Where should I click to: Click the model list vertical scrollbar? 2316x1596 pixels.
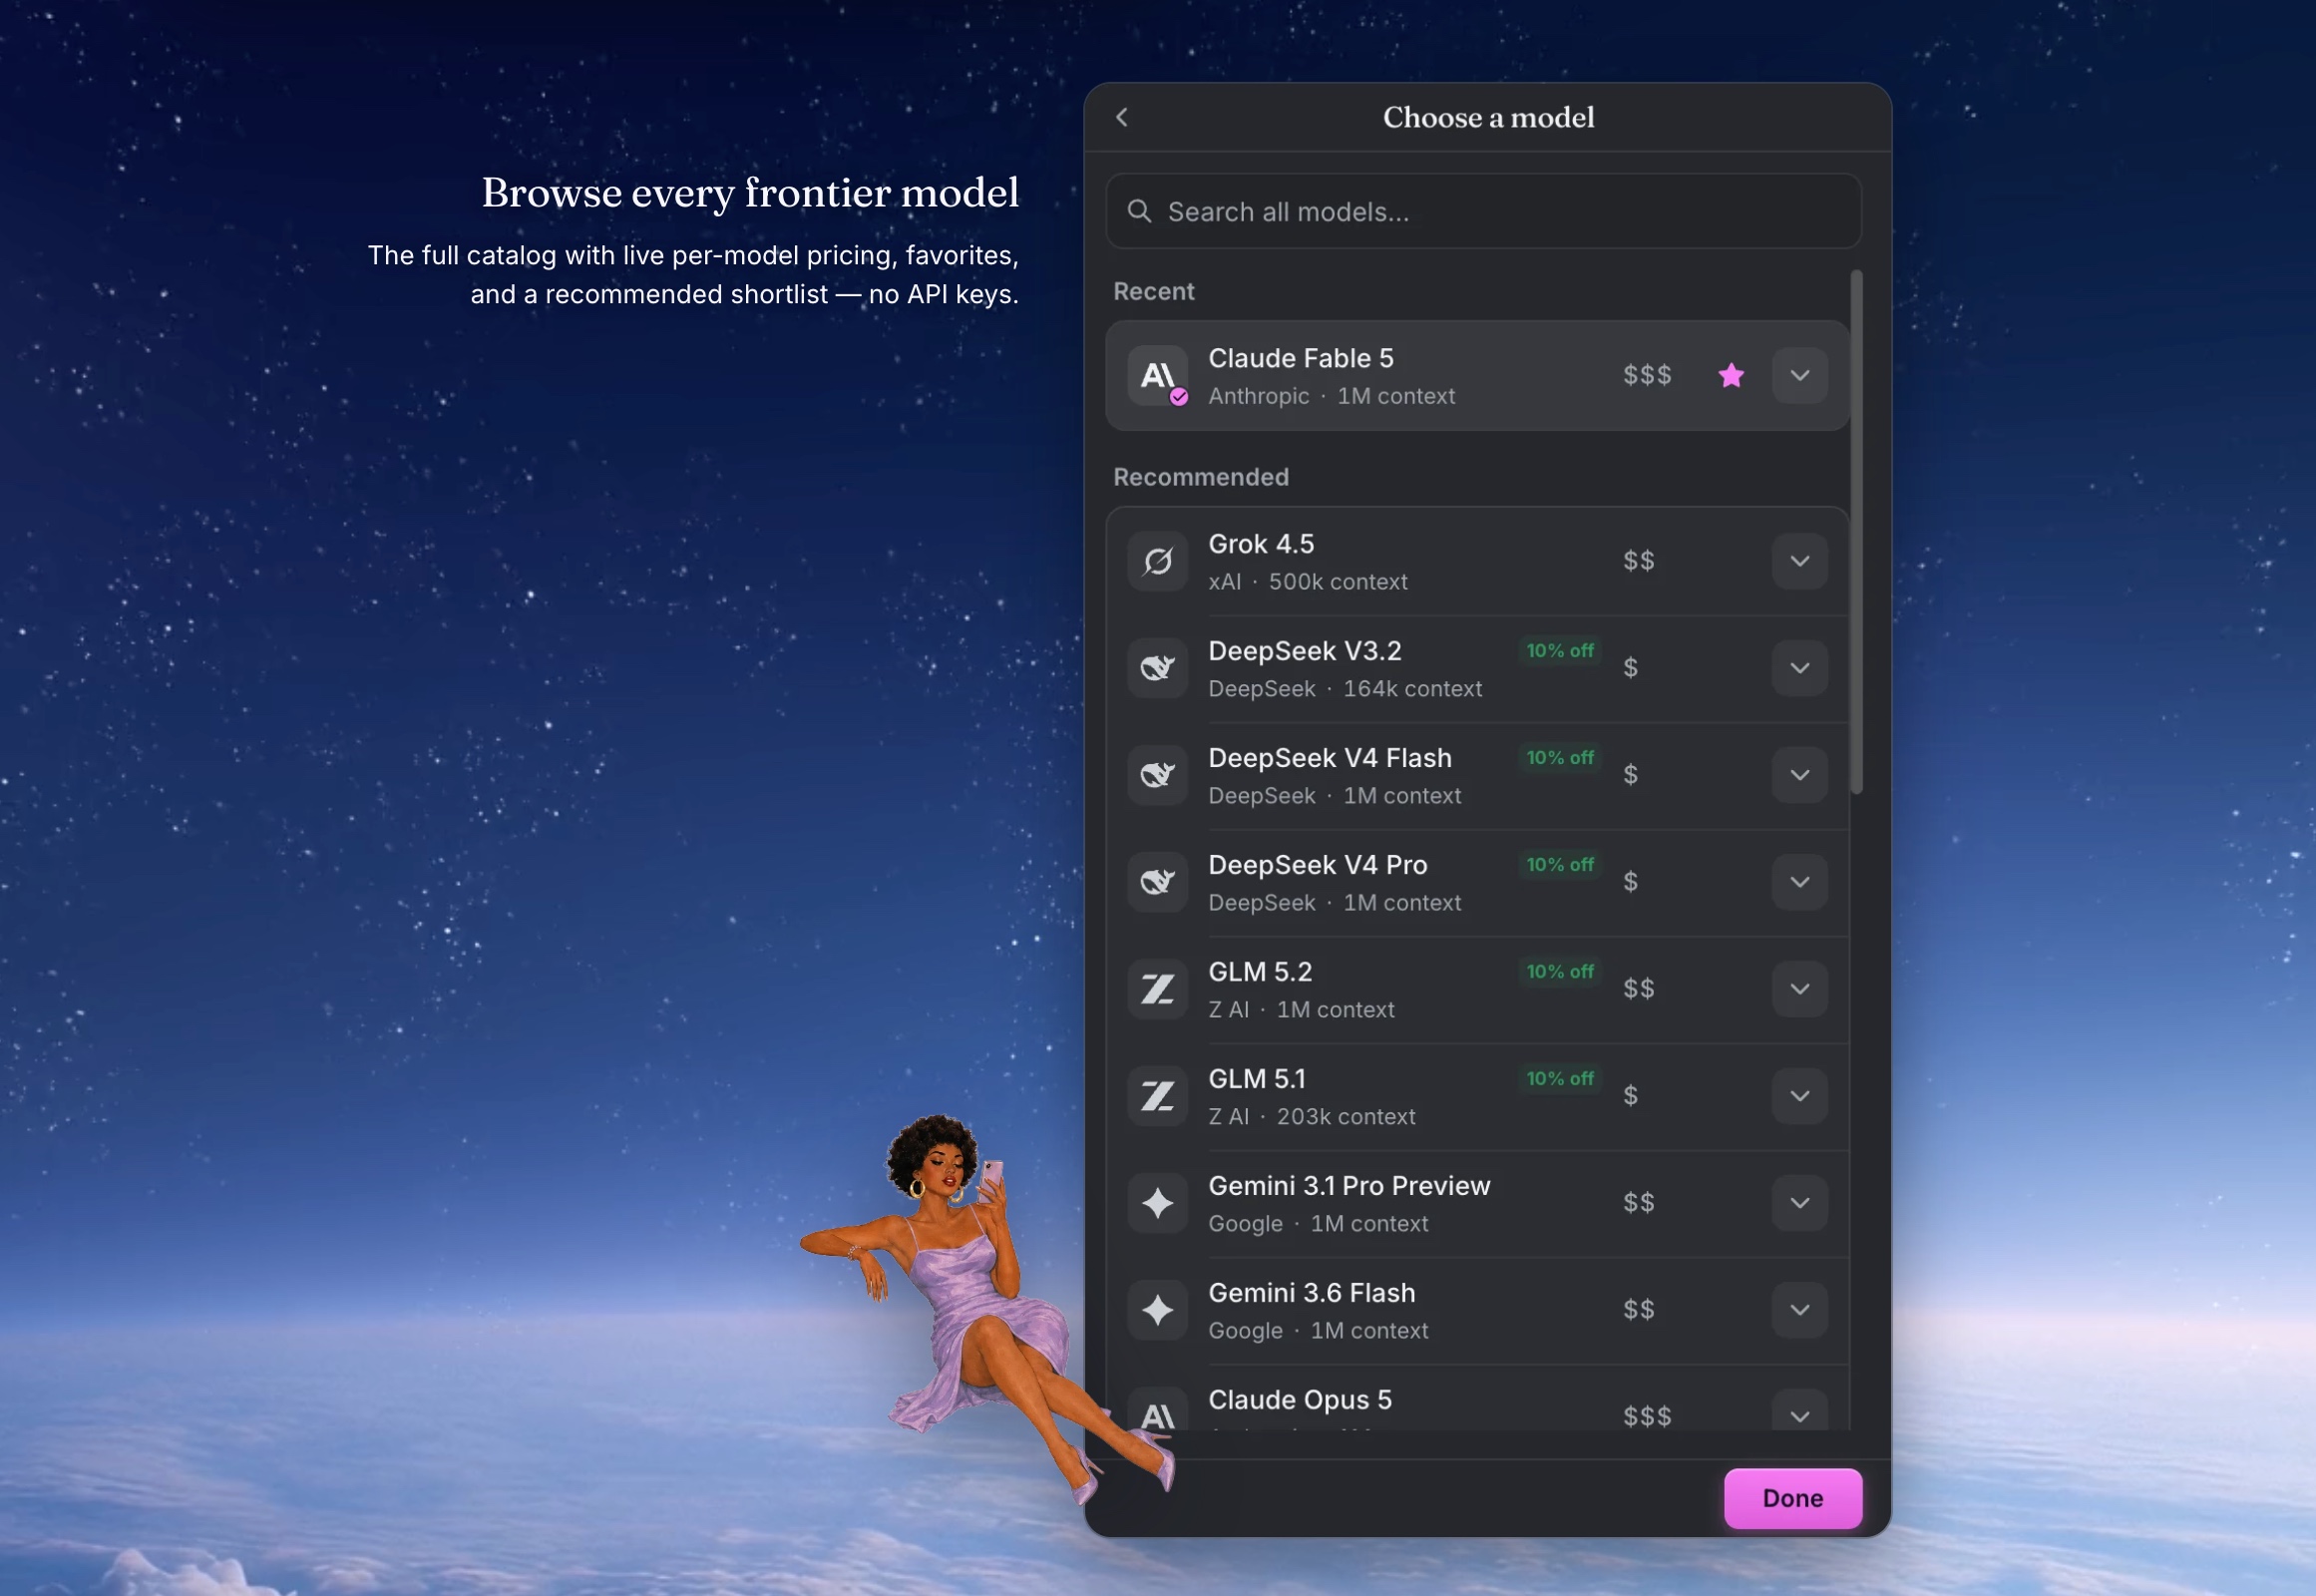coord(1856,532)
